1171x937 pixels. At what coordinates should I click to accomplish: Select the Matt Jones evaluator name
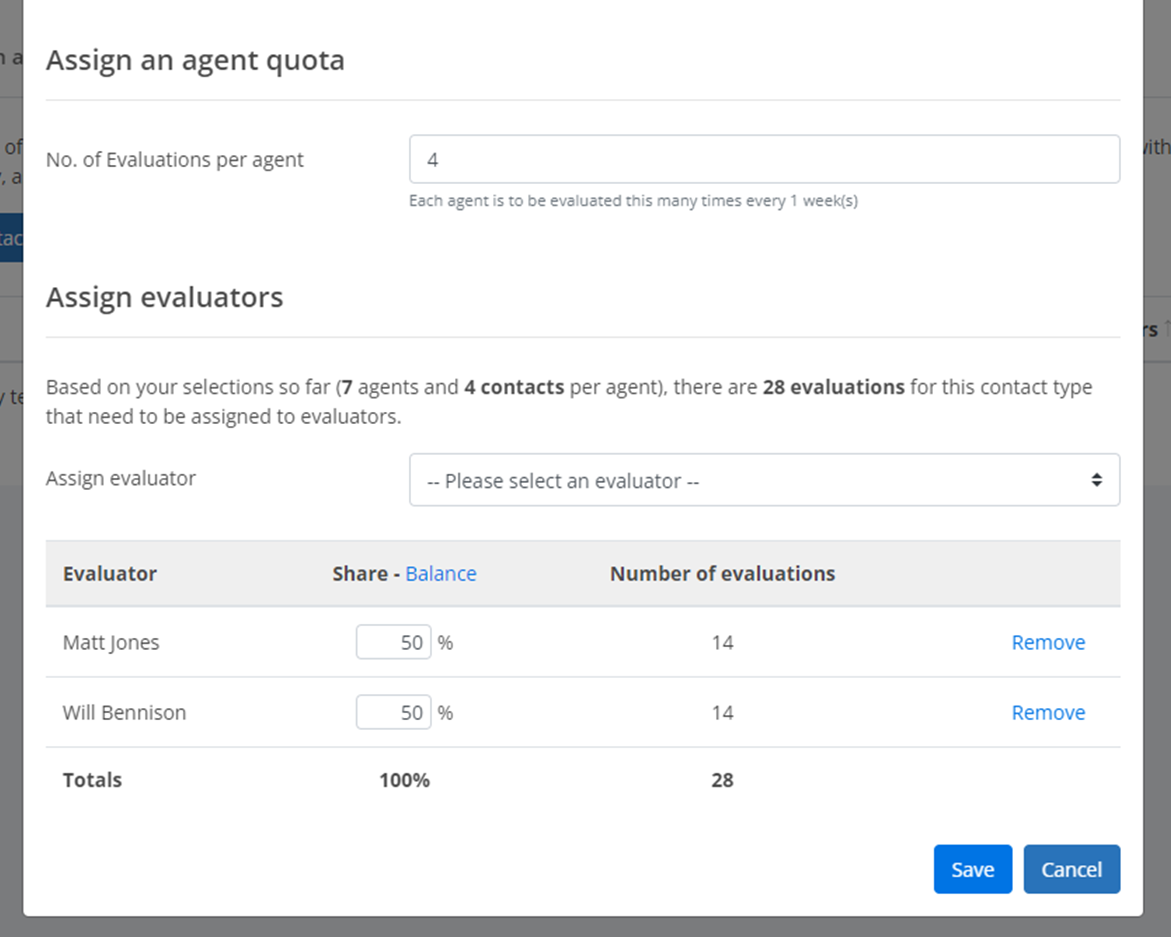point(111,643)
